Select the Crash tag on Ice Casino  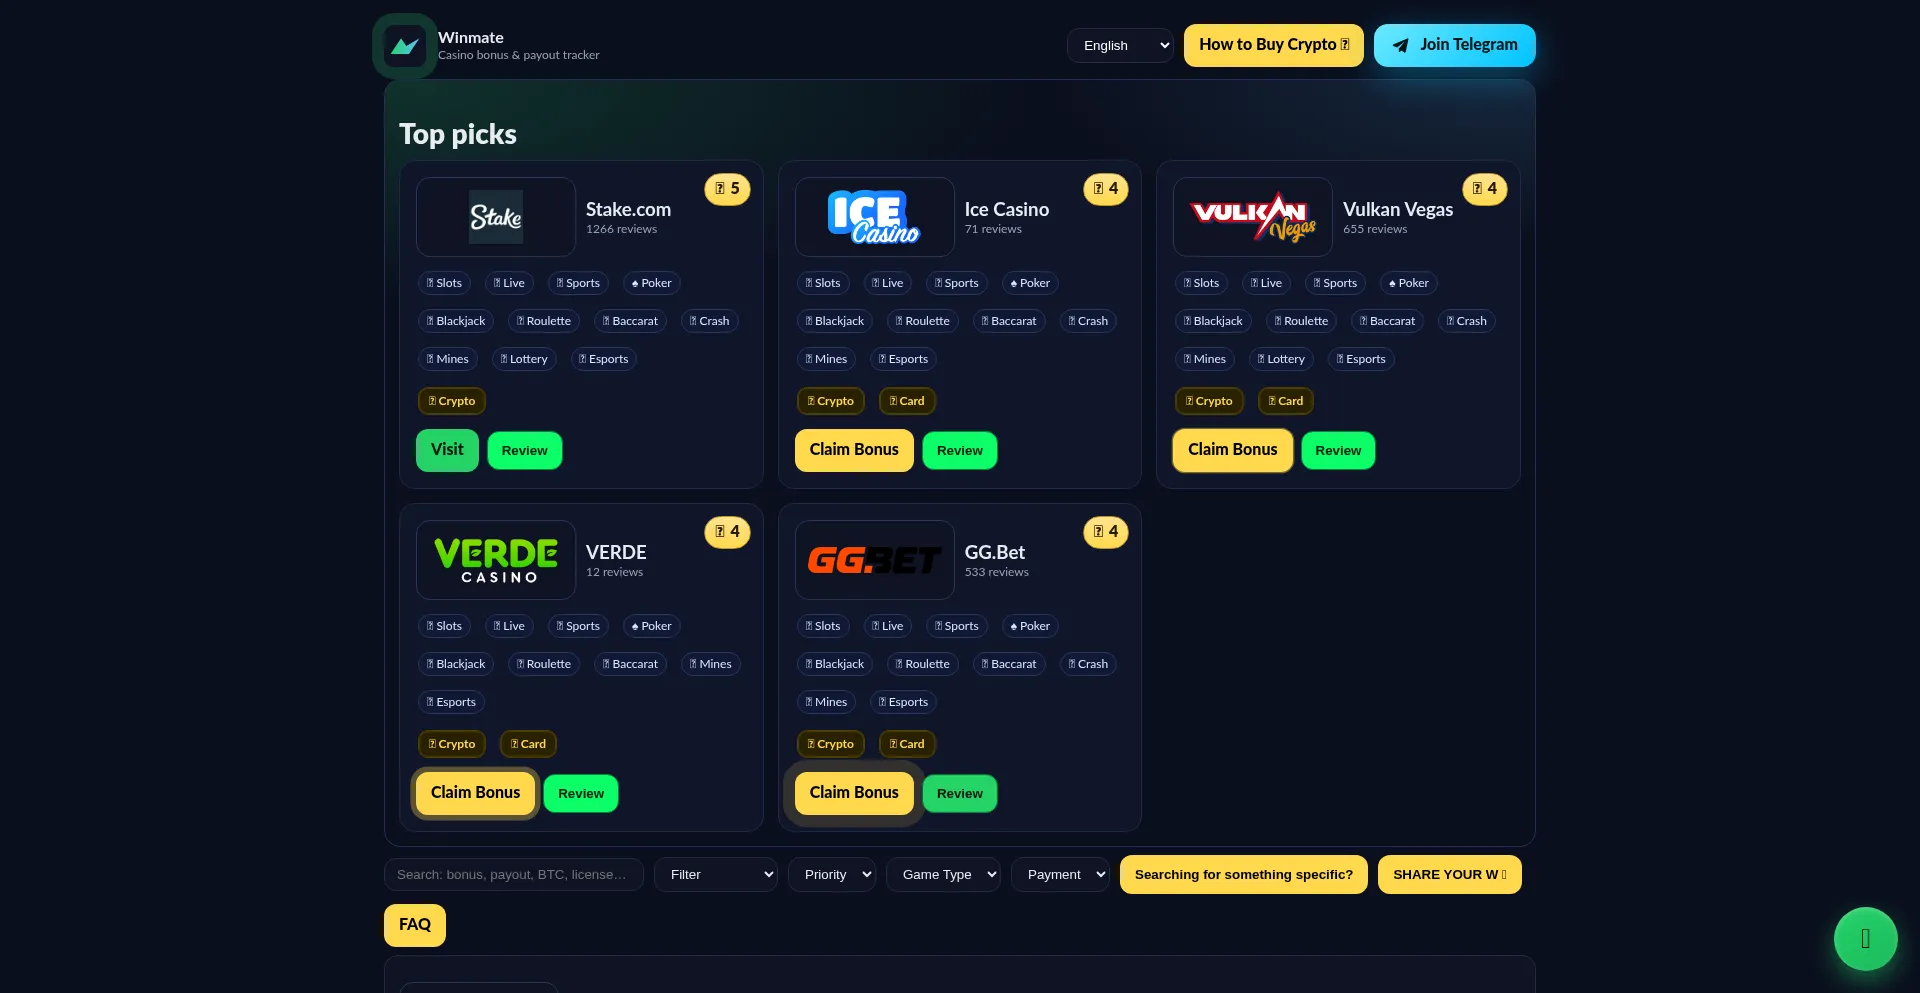(1088, 321)
